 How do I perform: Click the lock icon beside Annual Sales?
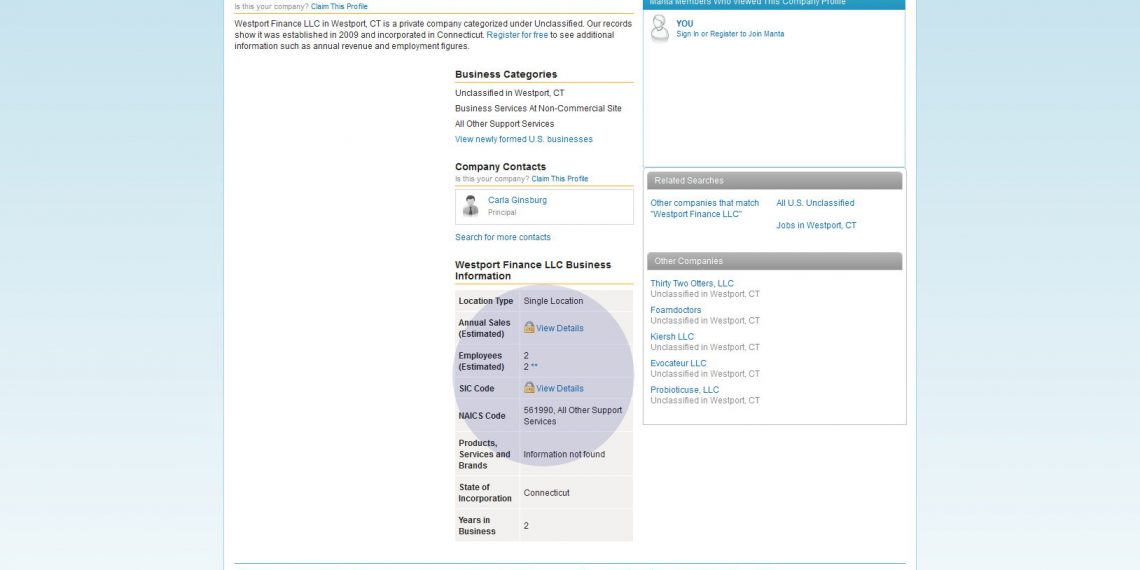(x=529, y=328)
